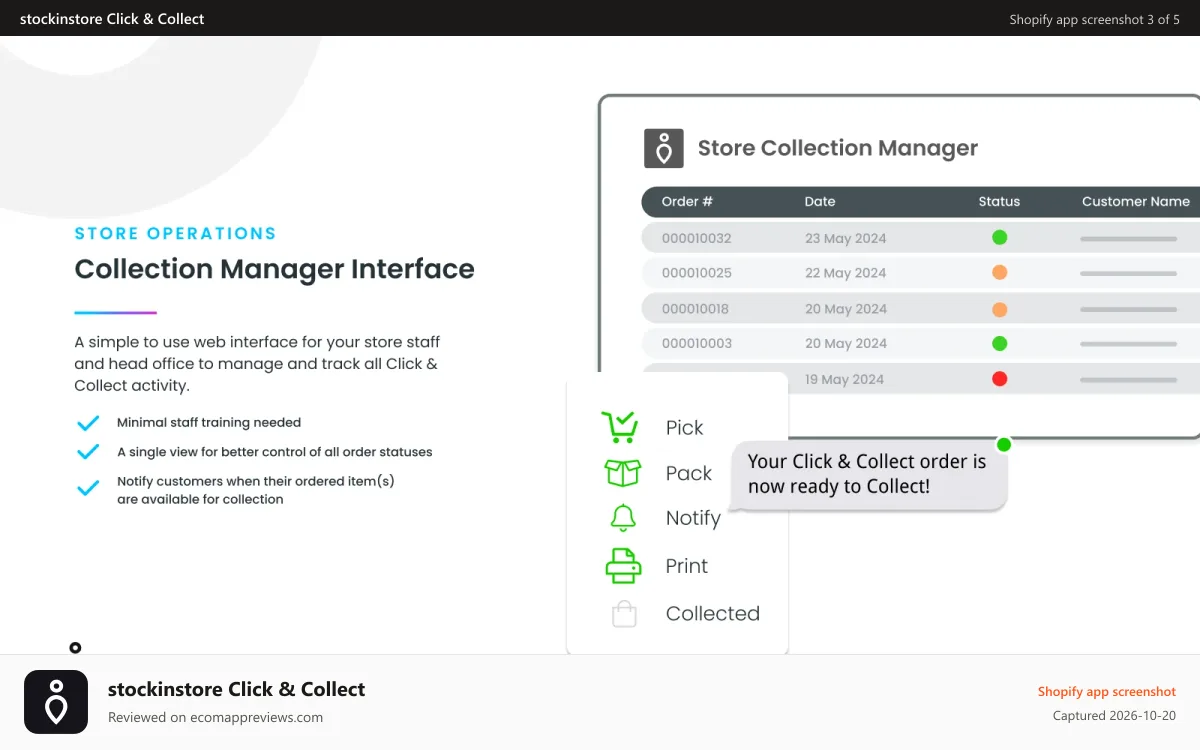Click the Order # column header
Image resolution: width=1200 pixels, height=750 pixels.
pyautogui.click(x=687, y=201)
